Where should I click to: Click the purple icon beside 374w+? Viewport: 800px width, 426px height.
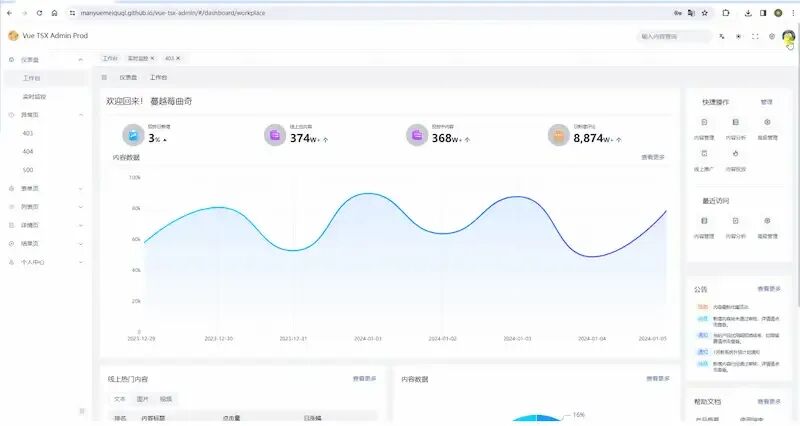coord(275,135)
